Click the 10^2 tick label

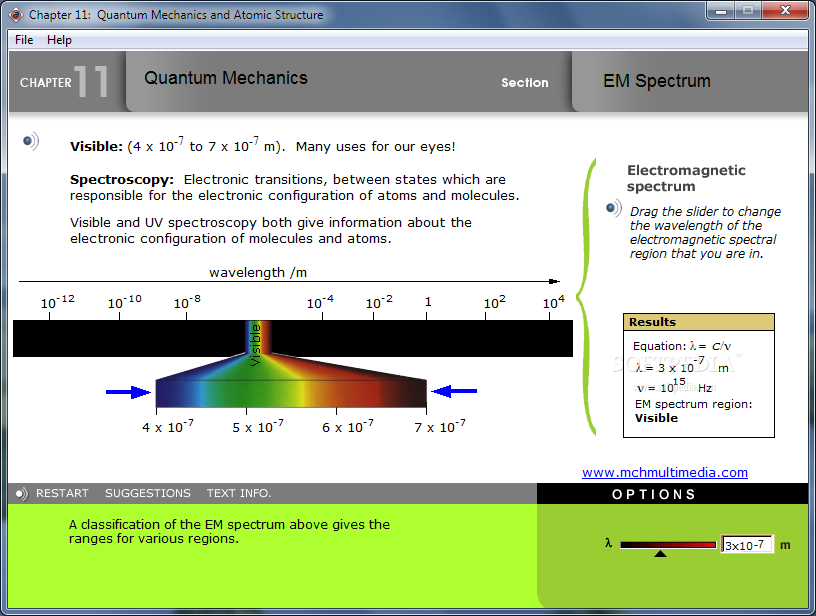tap(494, 302)
